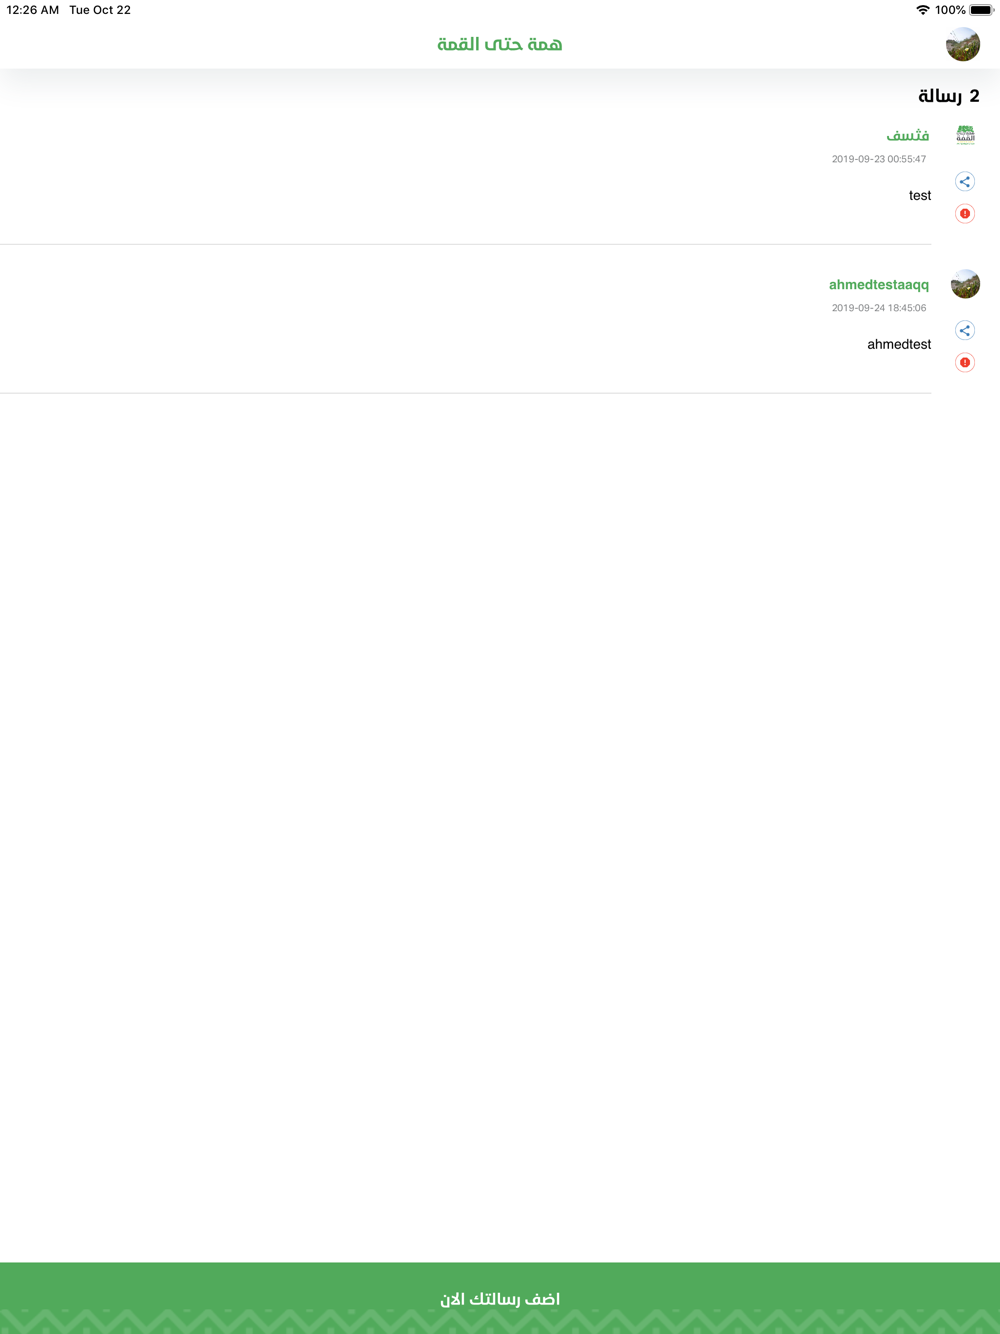Screen dimensions: 1000x1334
Task: Tap the Tue Oct 22 date
Action: tap(100, 10)
